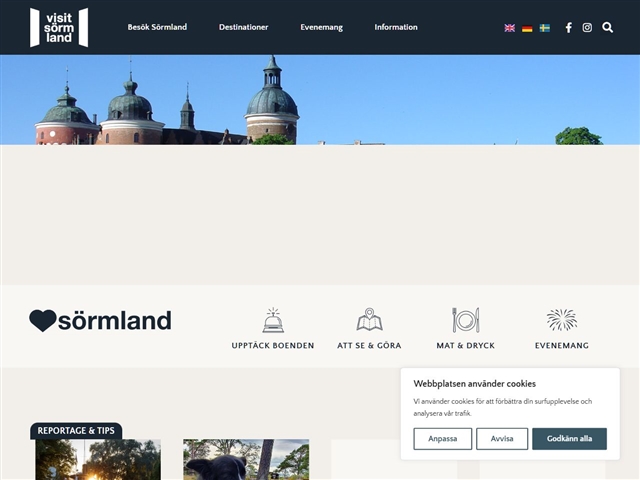Select the Reportage & Tips tab
This screenshot has width=640, height=480.
tap(76, 431)
